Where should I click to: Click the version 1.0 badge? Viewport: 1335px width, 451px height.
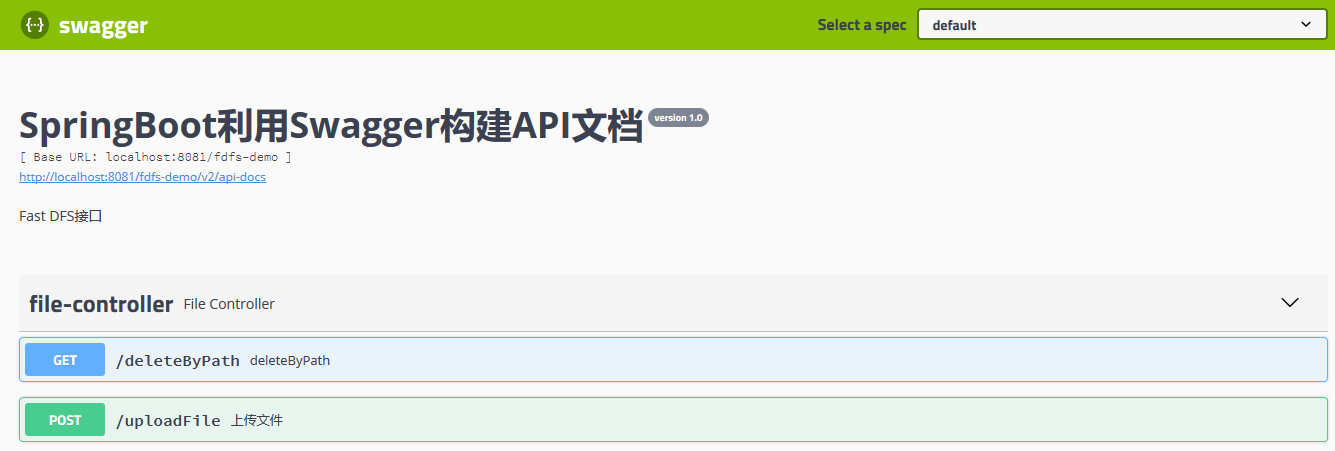tap(679, 117)
